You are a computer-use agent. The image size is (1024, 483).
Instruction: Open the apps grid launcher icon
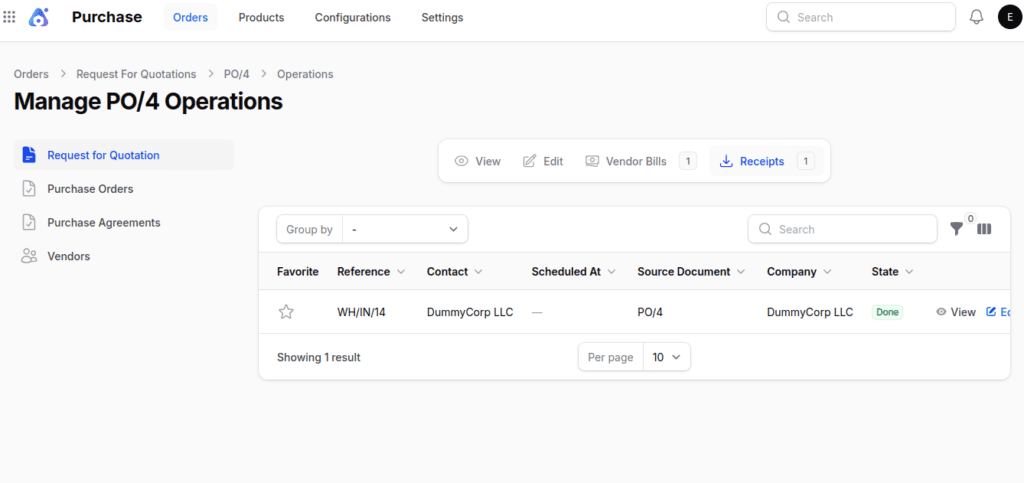9,17
